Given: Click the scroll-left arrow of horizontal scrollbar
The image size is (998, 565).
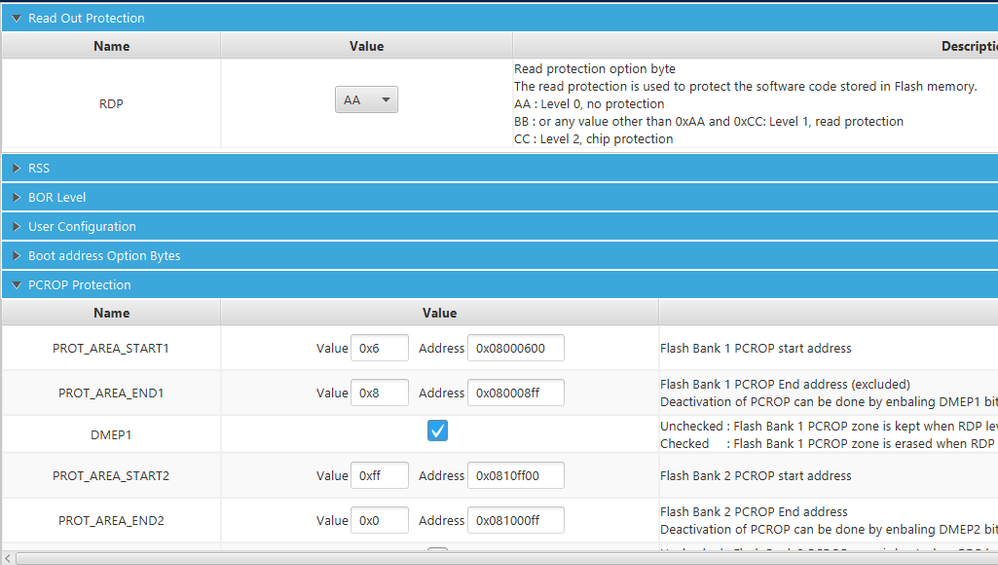Looking at the screenshot, I should (x=7, y=558).
